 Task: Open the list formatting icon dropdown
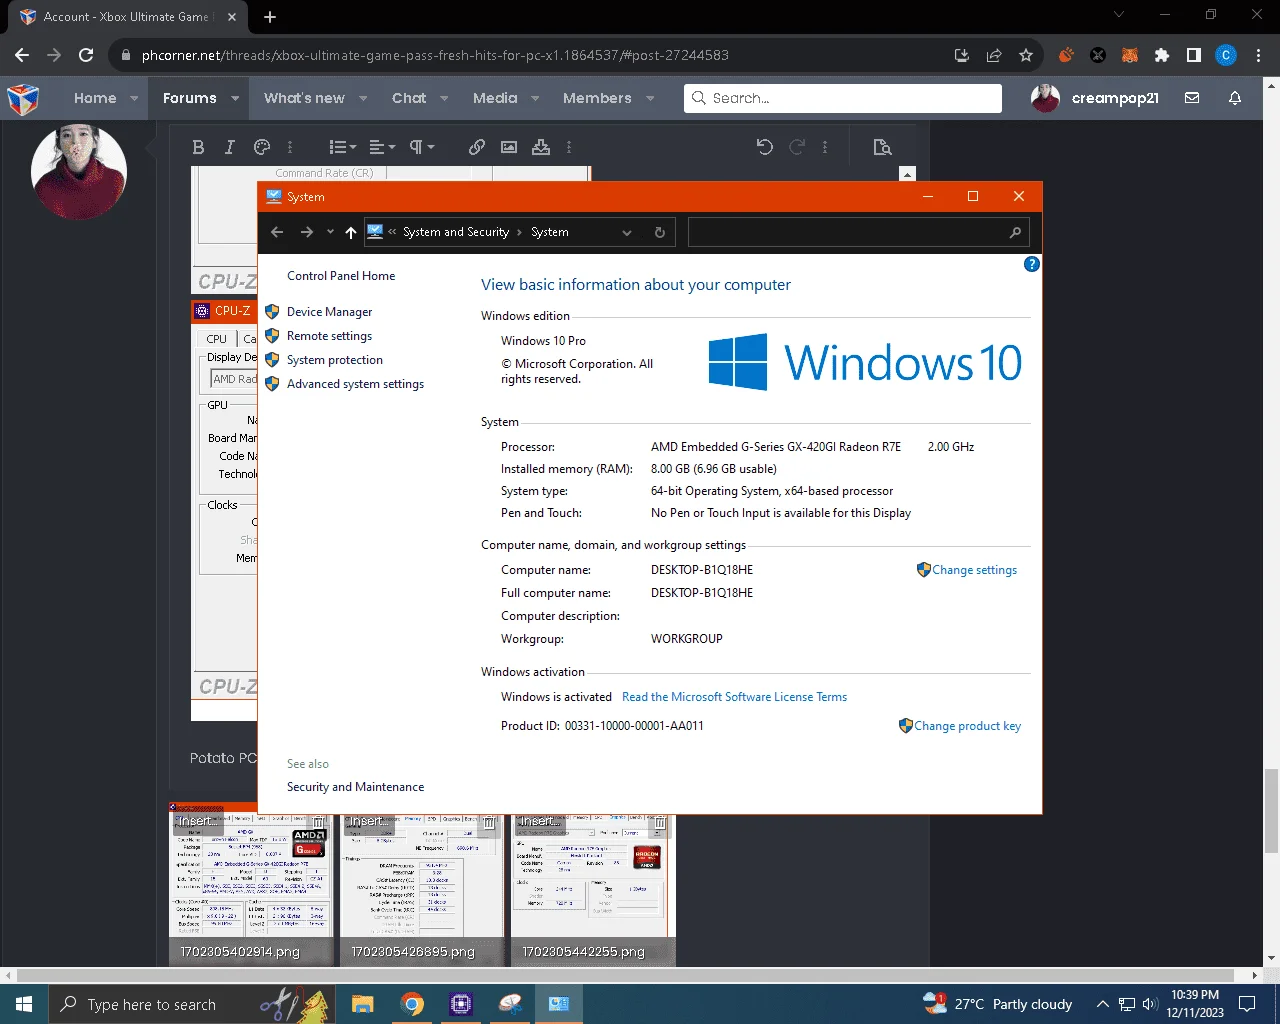click(342, 147)
